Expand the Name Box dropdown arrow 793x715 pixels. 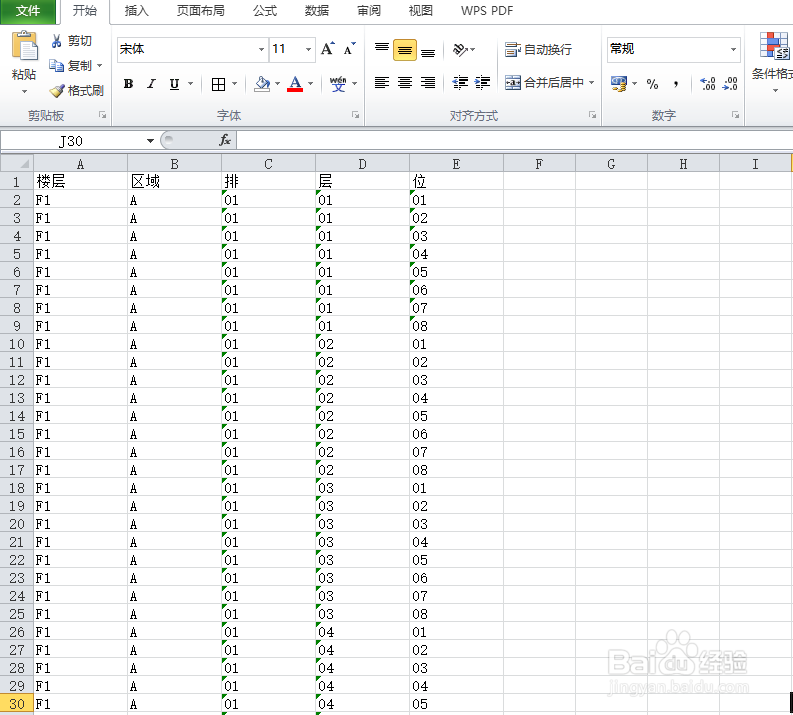click(x=150, y=141)
